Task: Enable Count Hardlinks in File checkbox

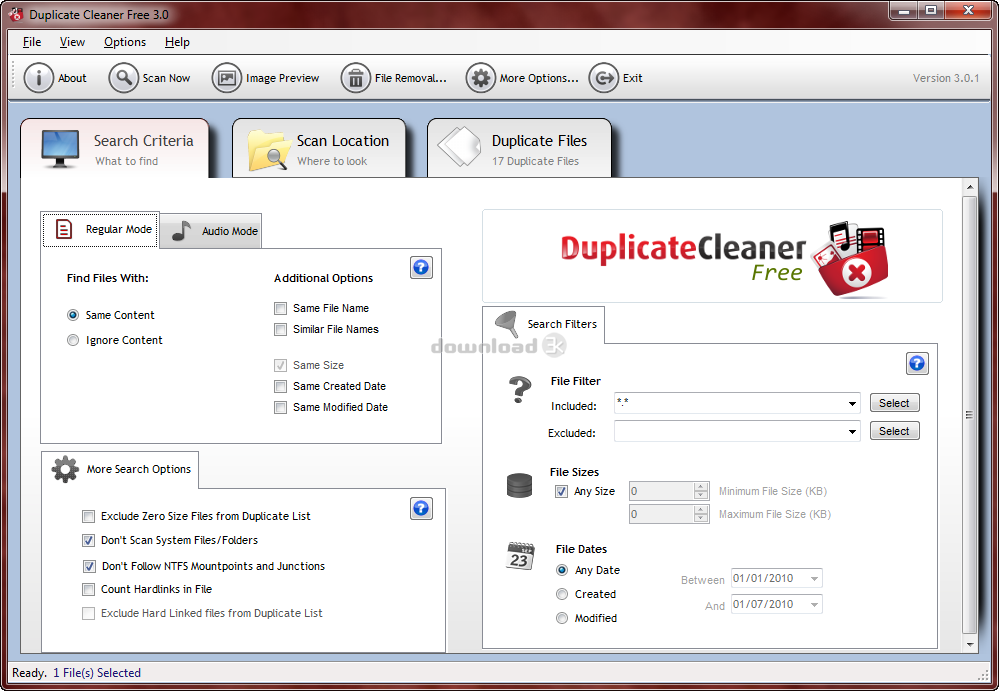Action: tap(89, 589)
